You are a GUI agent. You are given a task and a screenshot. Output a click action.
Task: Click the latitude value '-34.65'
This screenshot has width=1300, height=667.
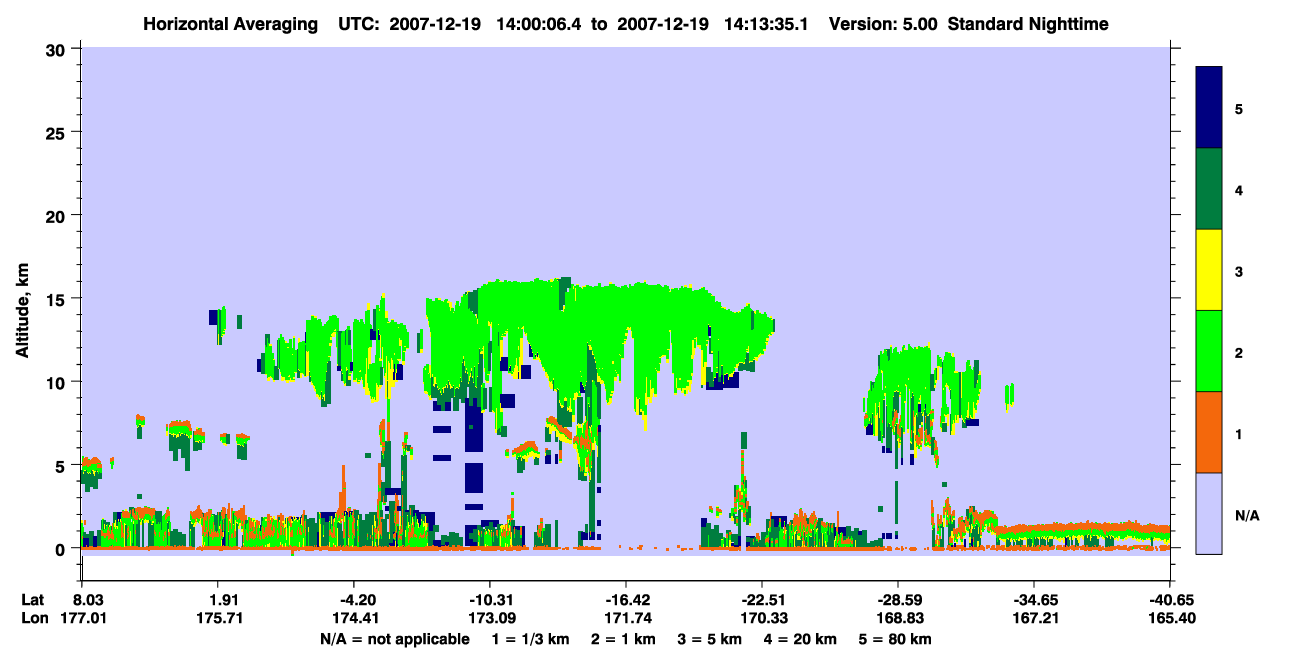click(x=1034, y=599)
